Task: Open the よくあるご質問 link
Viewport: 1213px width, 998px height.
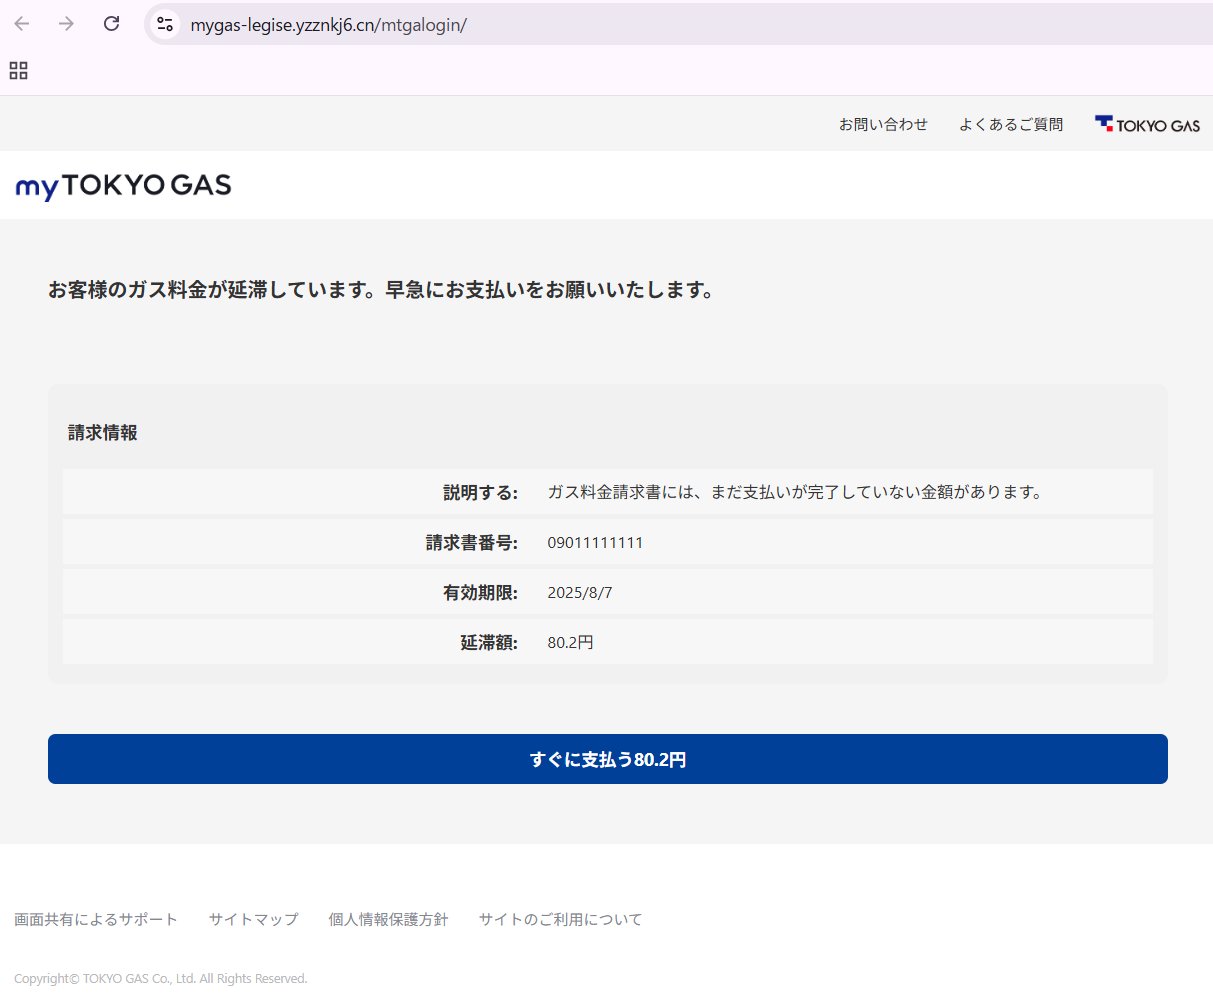Action: click(1011, 125)
